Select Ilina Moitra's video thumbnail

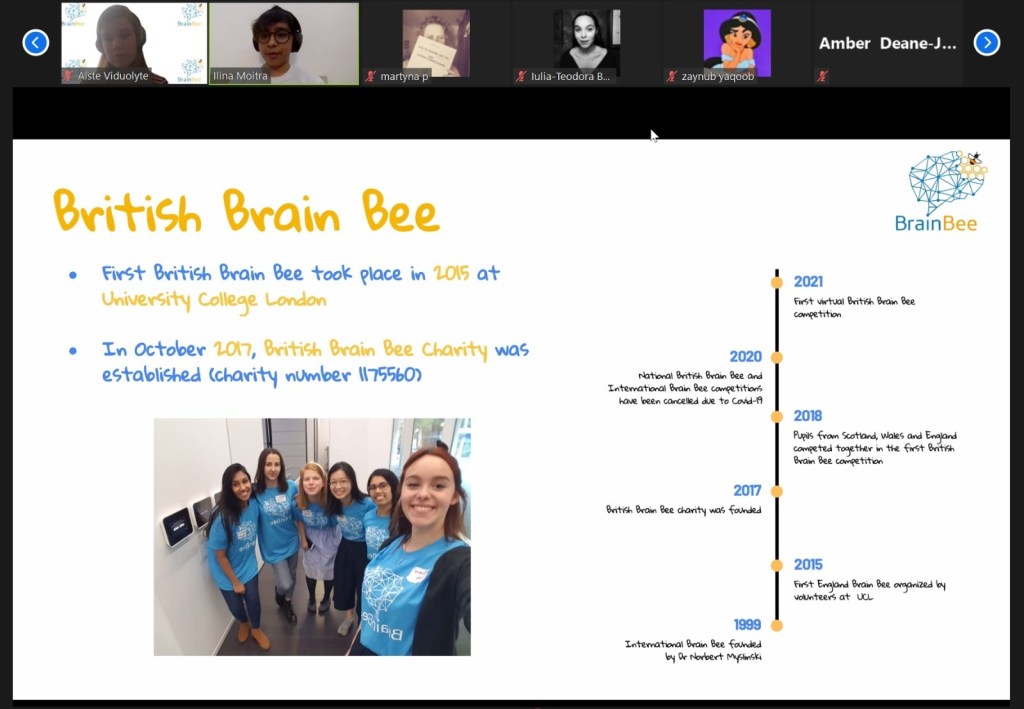point(284,40)
